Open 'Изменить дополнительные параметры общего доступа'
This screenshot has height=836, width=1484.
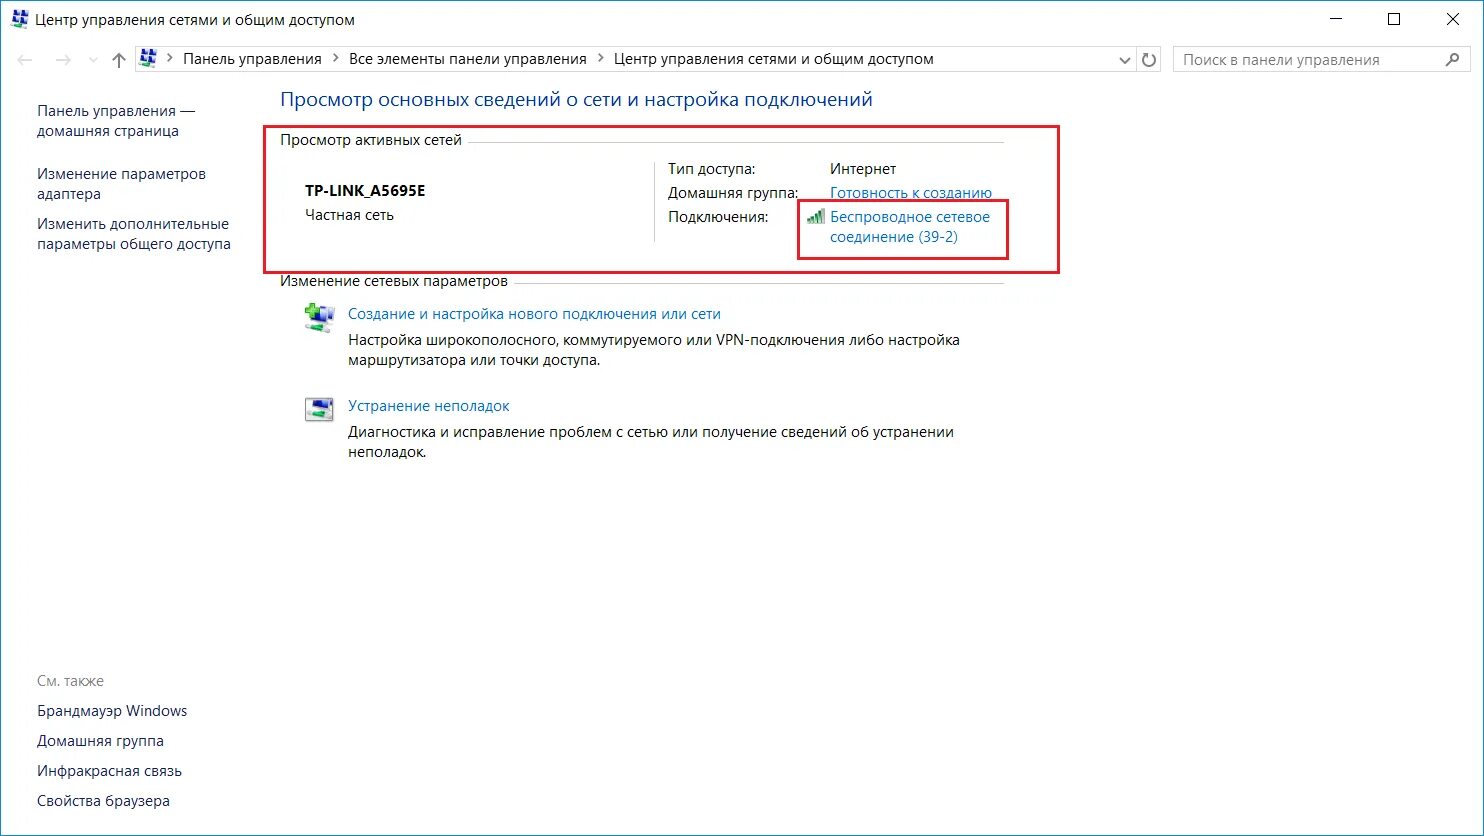point(134,234)
